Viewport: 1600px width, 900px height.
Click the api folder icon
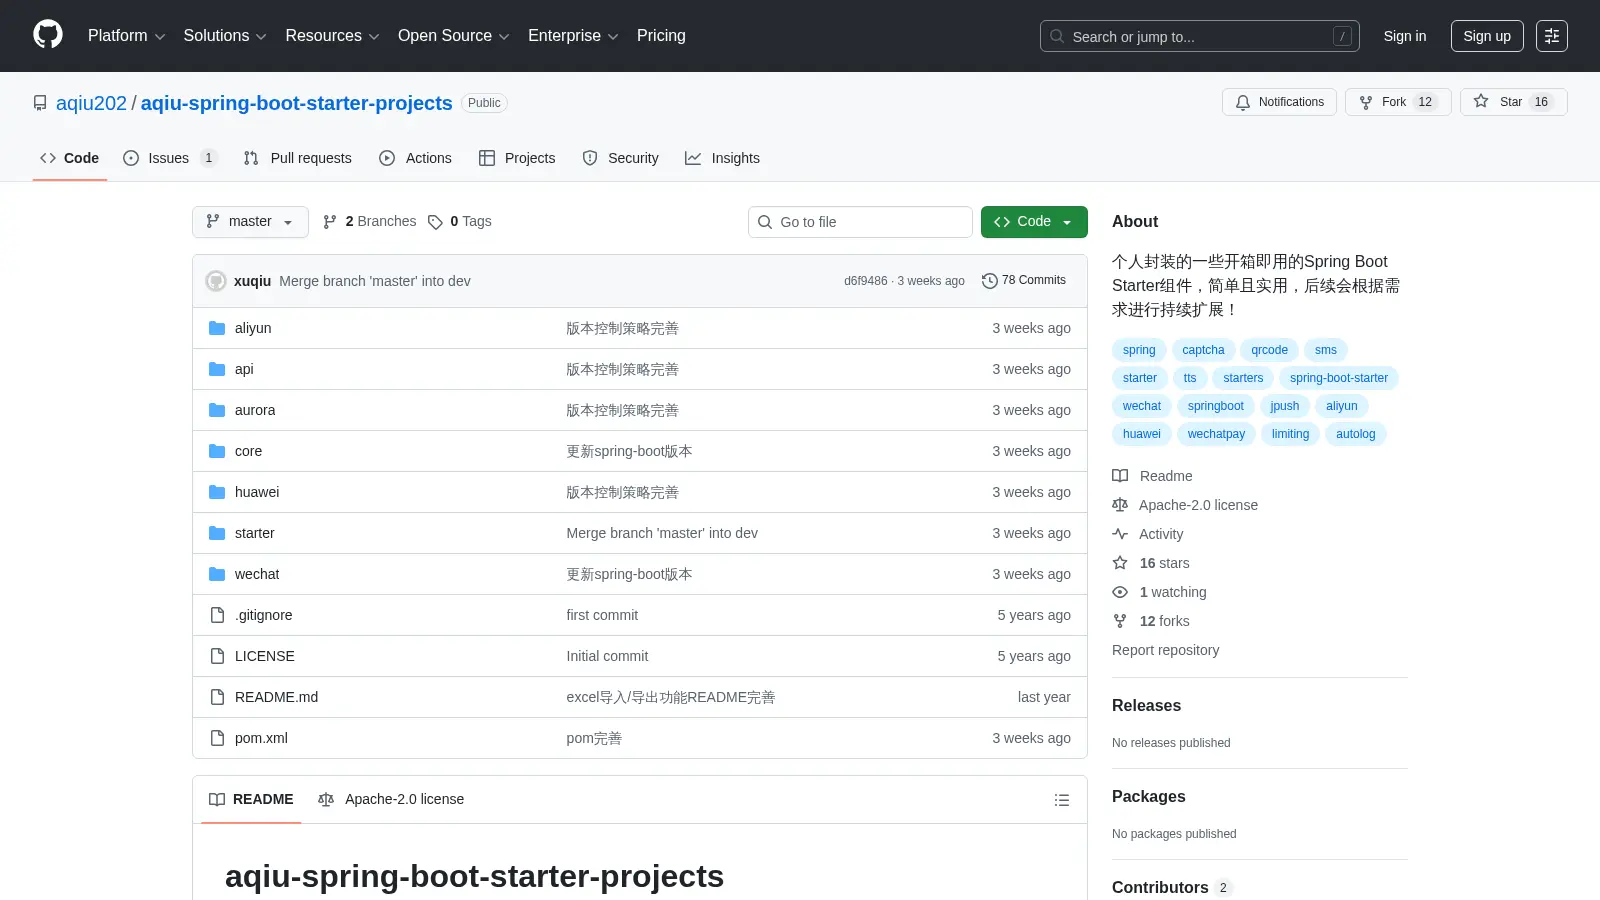217,369
